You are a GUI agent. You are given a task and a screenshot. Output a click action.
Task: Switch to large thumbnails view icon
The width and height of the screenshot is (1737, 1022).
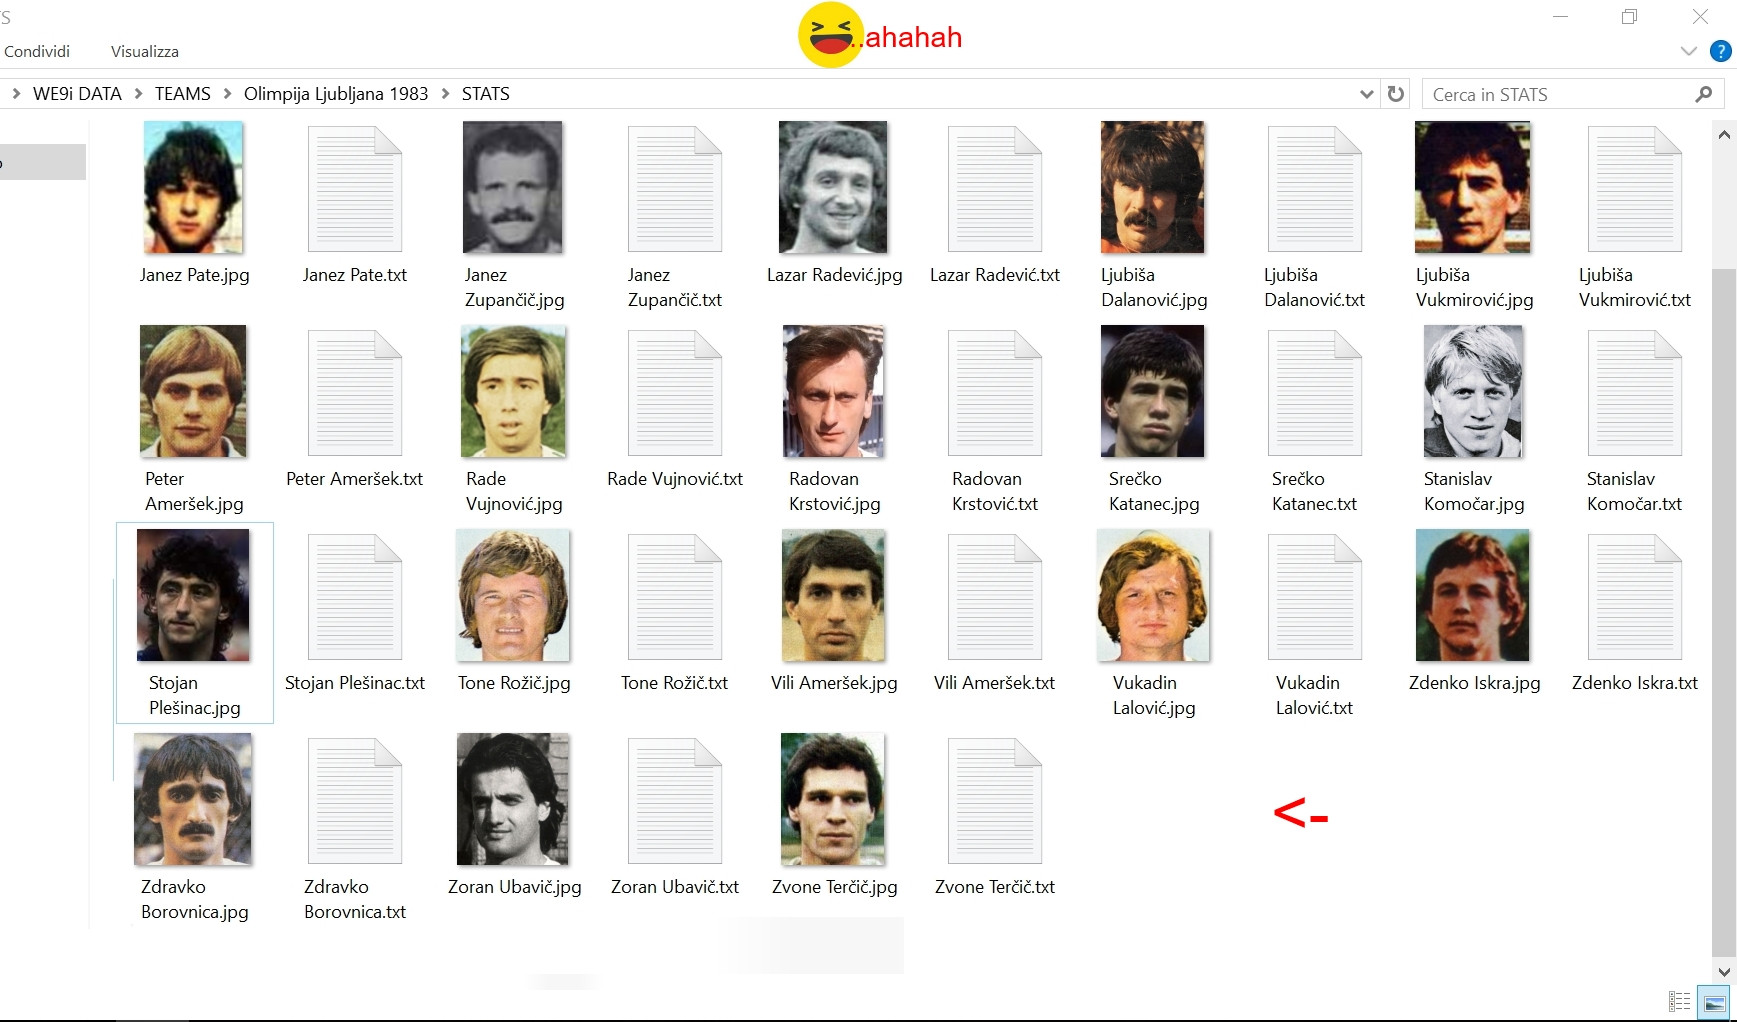(x=1715, y=1002)
